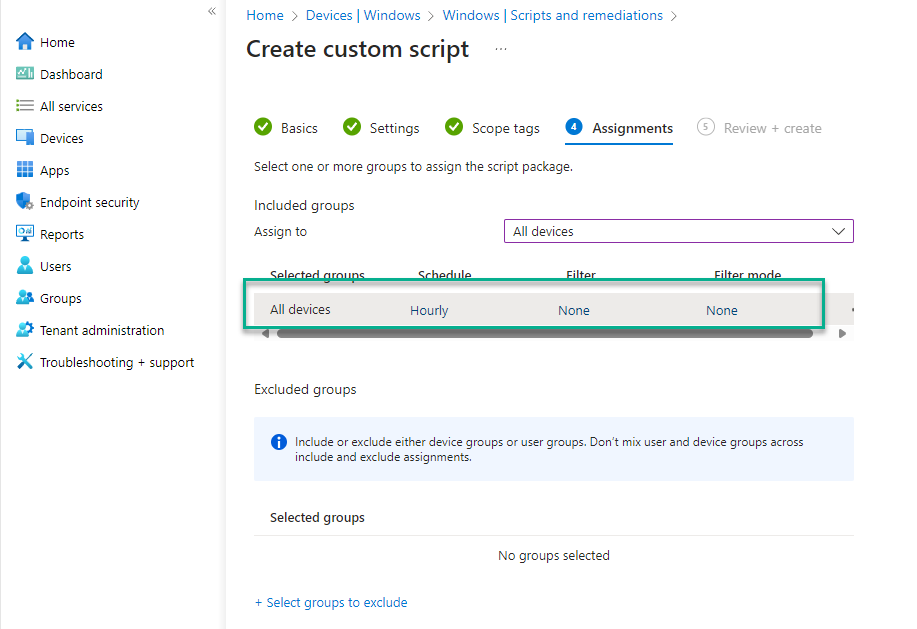Go to the Settings step tab
This screenshot has height=629, width=917.
pyautogui.click(x=381, y=128)
